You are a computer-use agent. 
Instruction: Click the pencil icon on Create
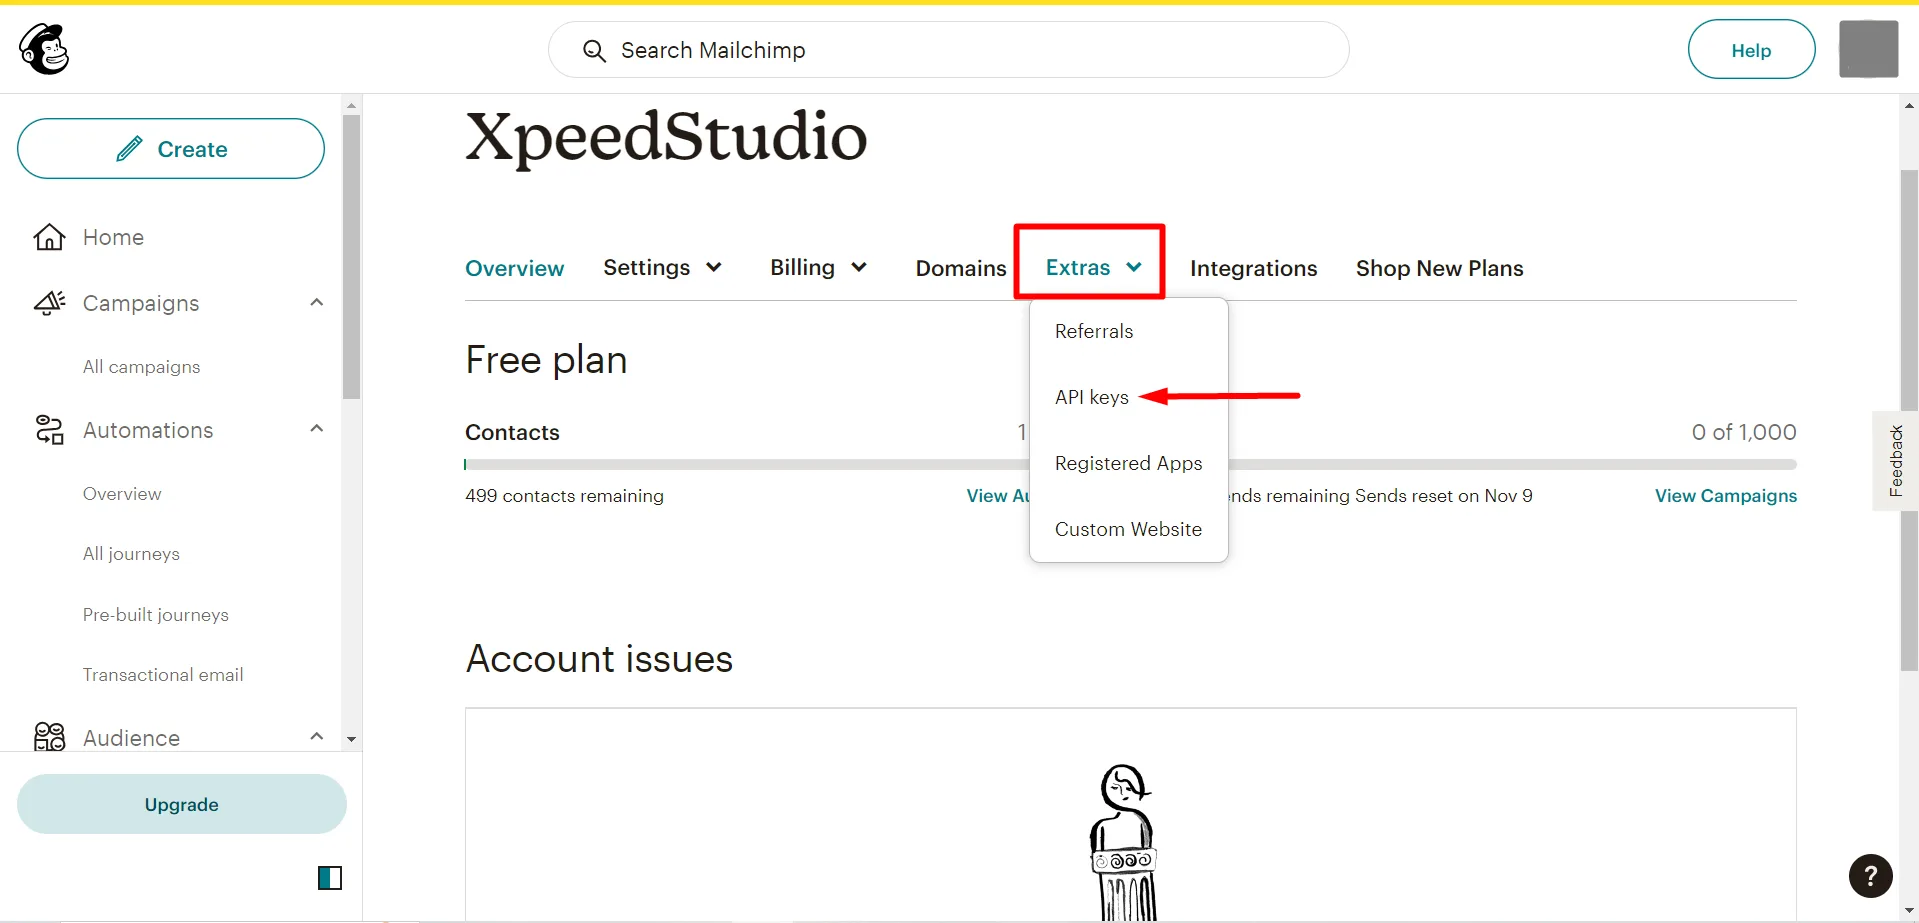tap(129, 149)
